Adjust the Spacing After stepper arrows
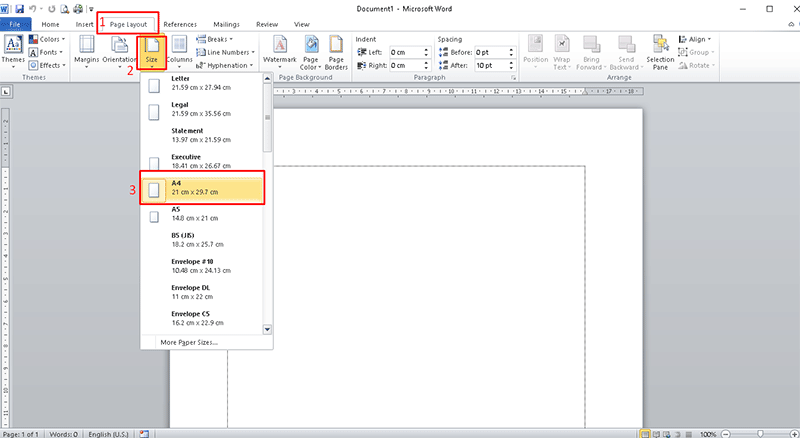Viewport: 800px width, 438px height. coord(511,65)
